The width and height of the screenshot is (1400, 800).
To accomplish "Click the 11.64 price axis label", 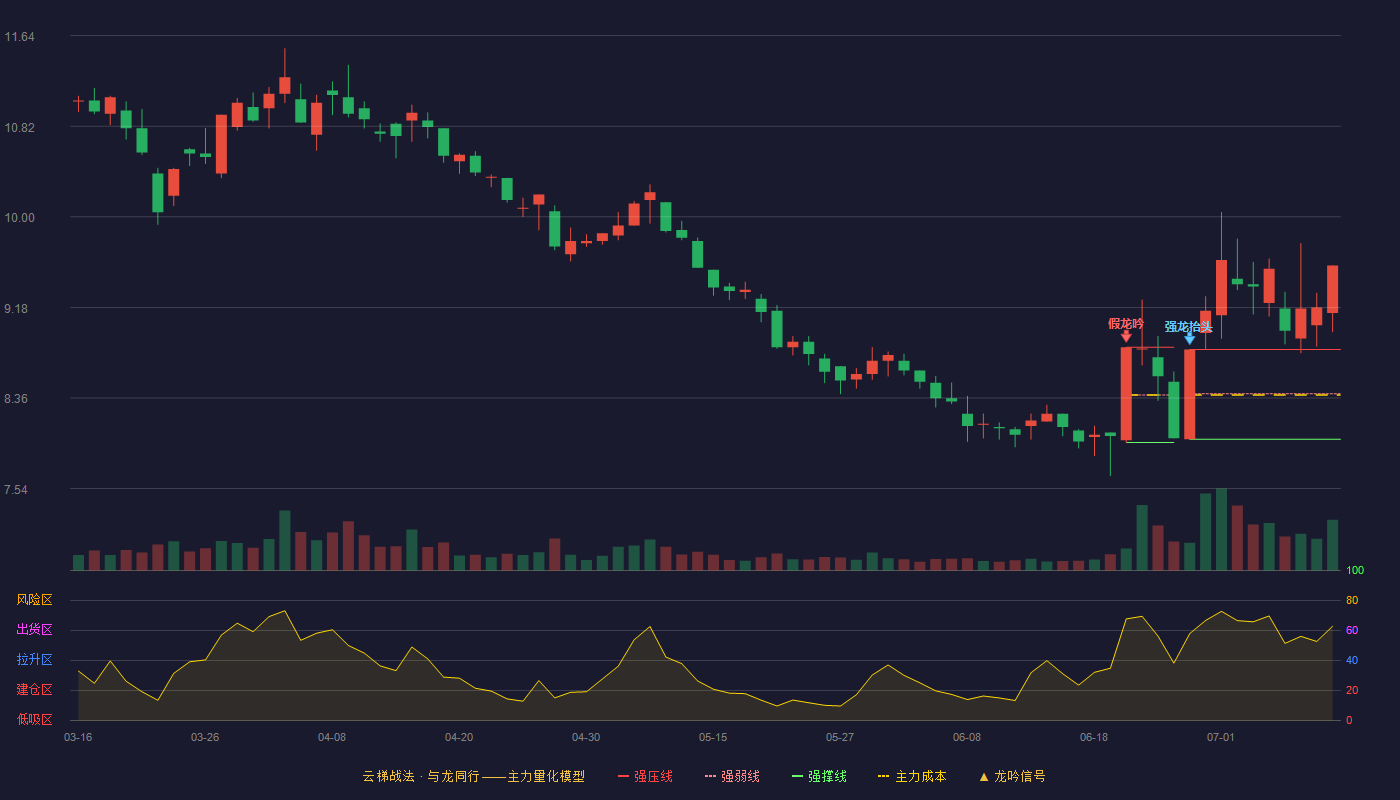I will (20, 37).
